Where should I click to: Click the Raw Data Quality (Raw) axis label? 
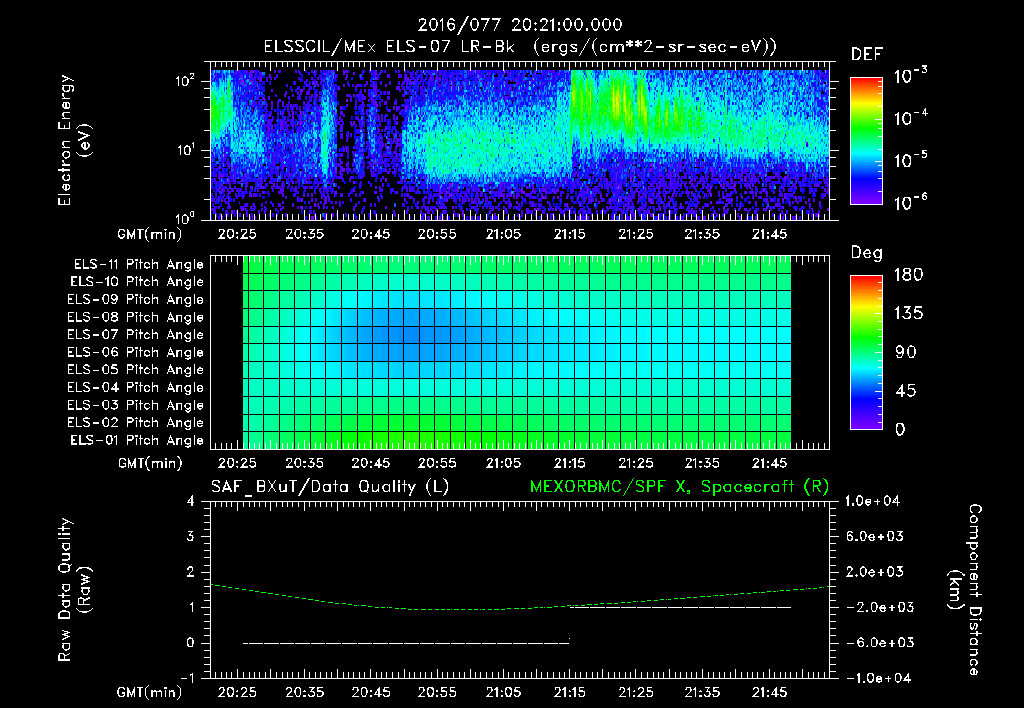(74, 590)
